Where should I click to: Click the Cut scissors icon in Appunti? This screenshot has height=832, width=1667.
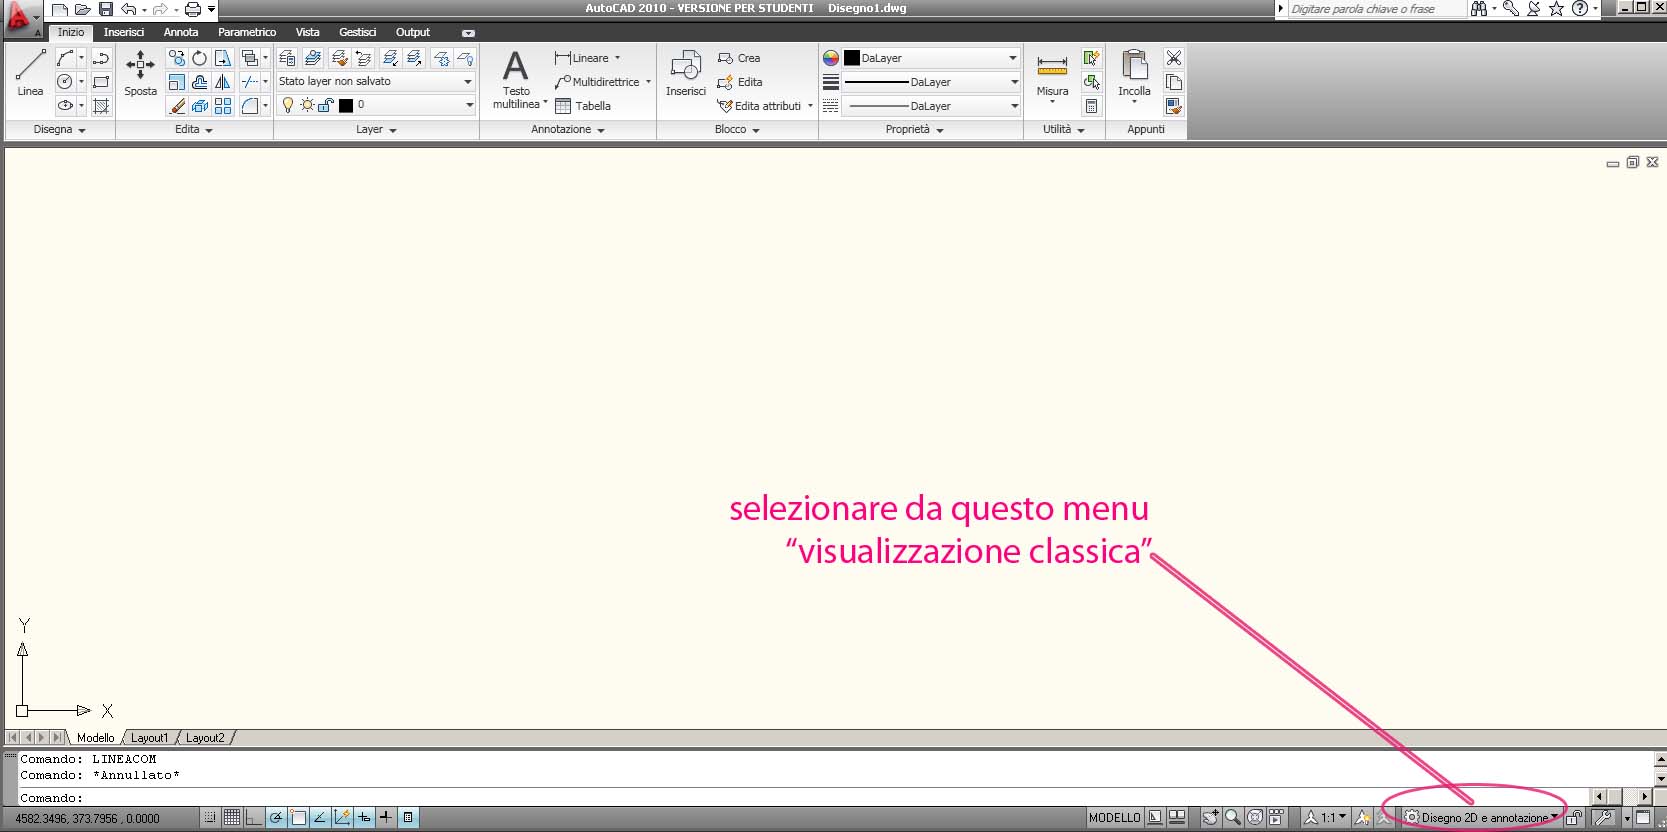click(1174, 58)
